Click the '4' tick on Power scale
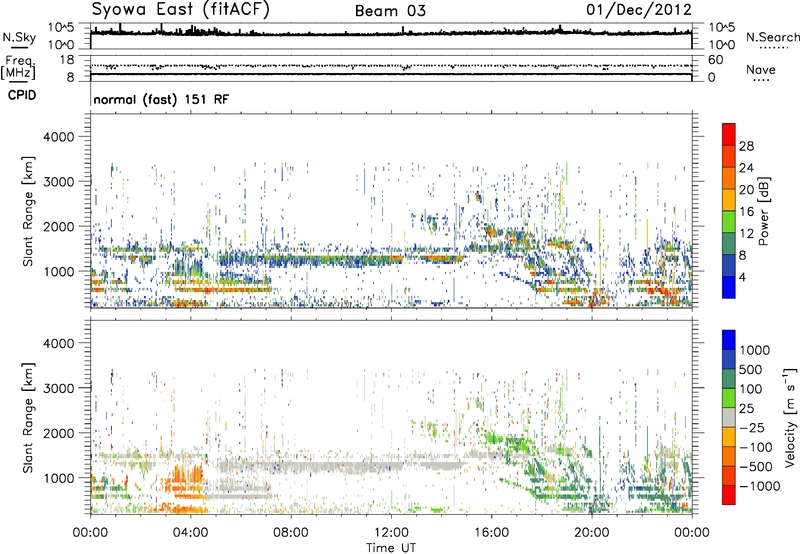The width and height of the screenshot is (800, 554). point(742,277)
